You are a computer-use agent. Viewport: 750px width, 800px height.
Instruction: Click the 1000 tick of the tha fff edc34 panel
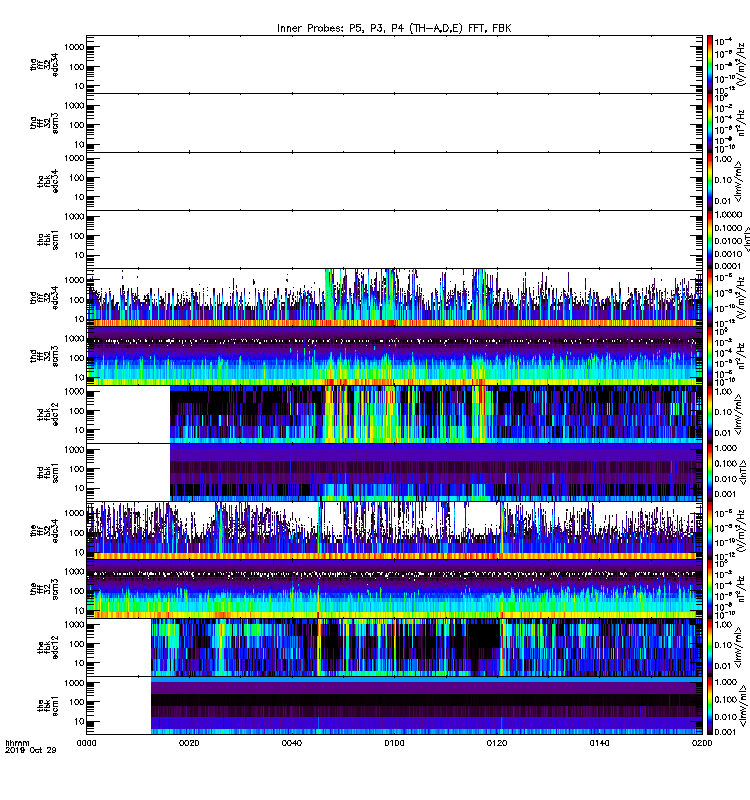[74, 47]
